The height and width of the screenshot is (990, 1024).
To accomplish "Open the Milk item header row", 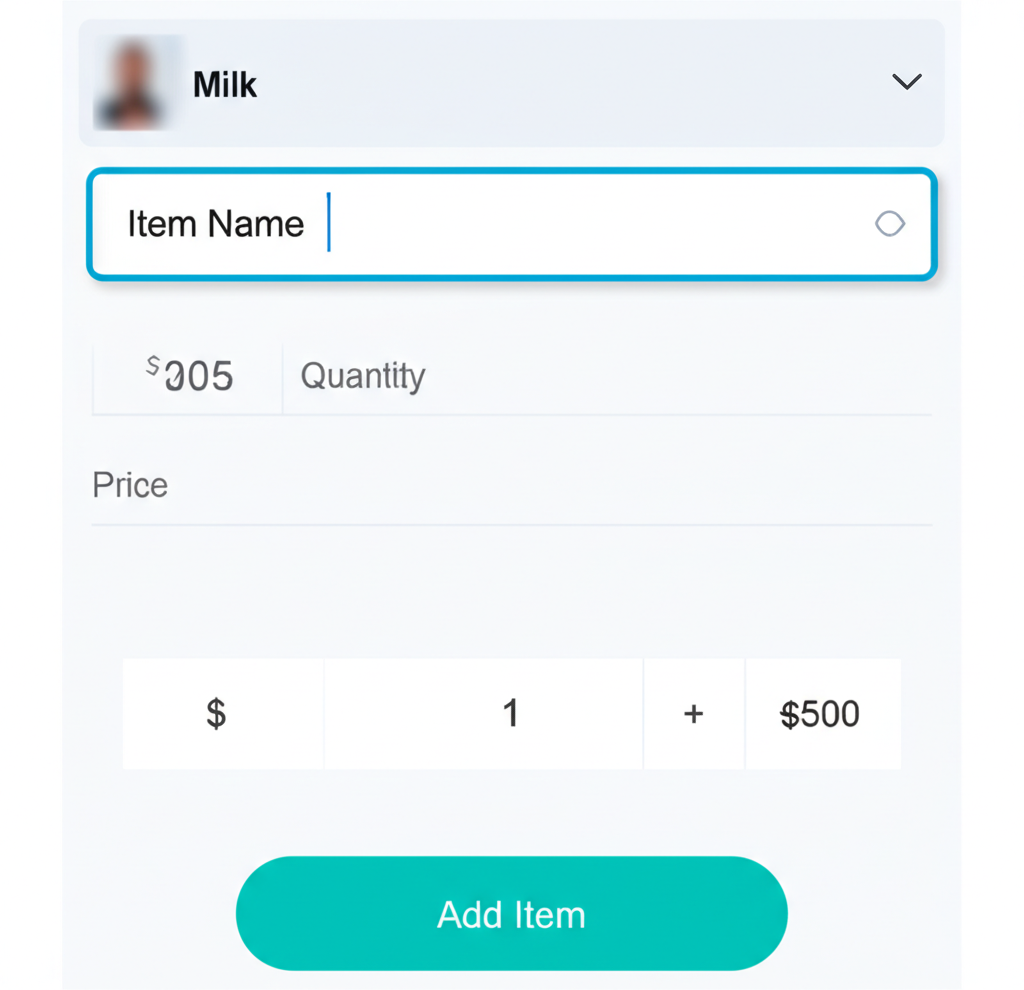I will pyautogui.click(x=512, y=82).
